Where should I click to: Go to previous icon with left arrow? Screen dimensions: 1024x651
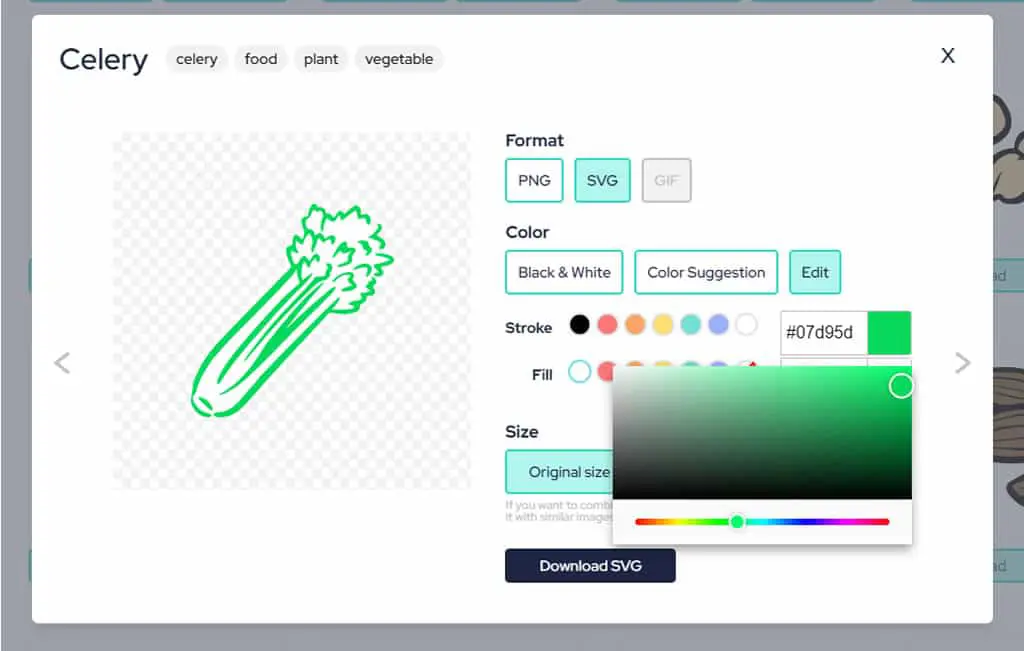(62, 363)
